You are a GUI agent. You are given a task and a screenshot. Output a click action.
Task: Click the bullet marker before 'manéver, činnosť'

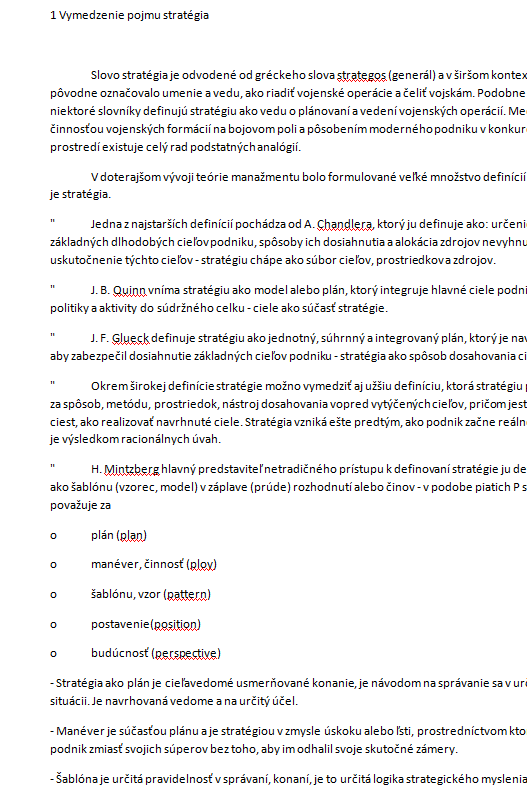[53, 565]
